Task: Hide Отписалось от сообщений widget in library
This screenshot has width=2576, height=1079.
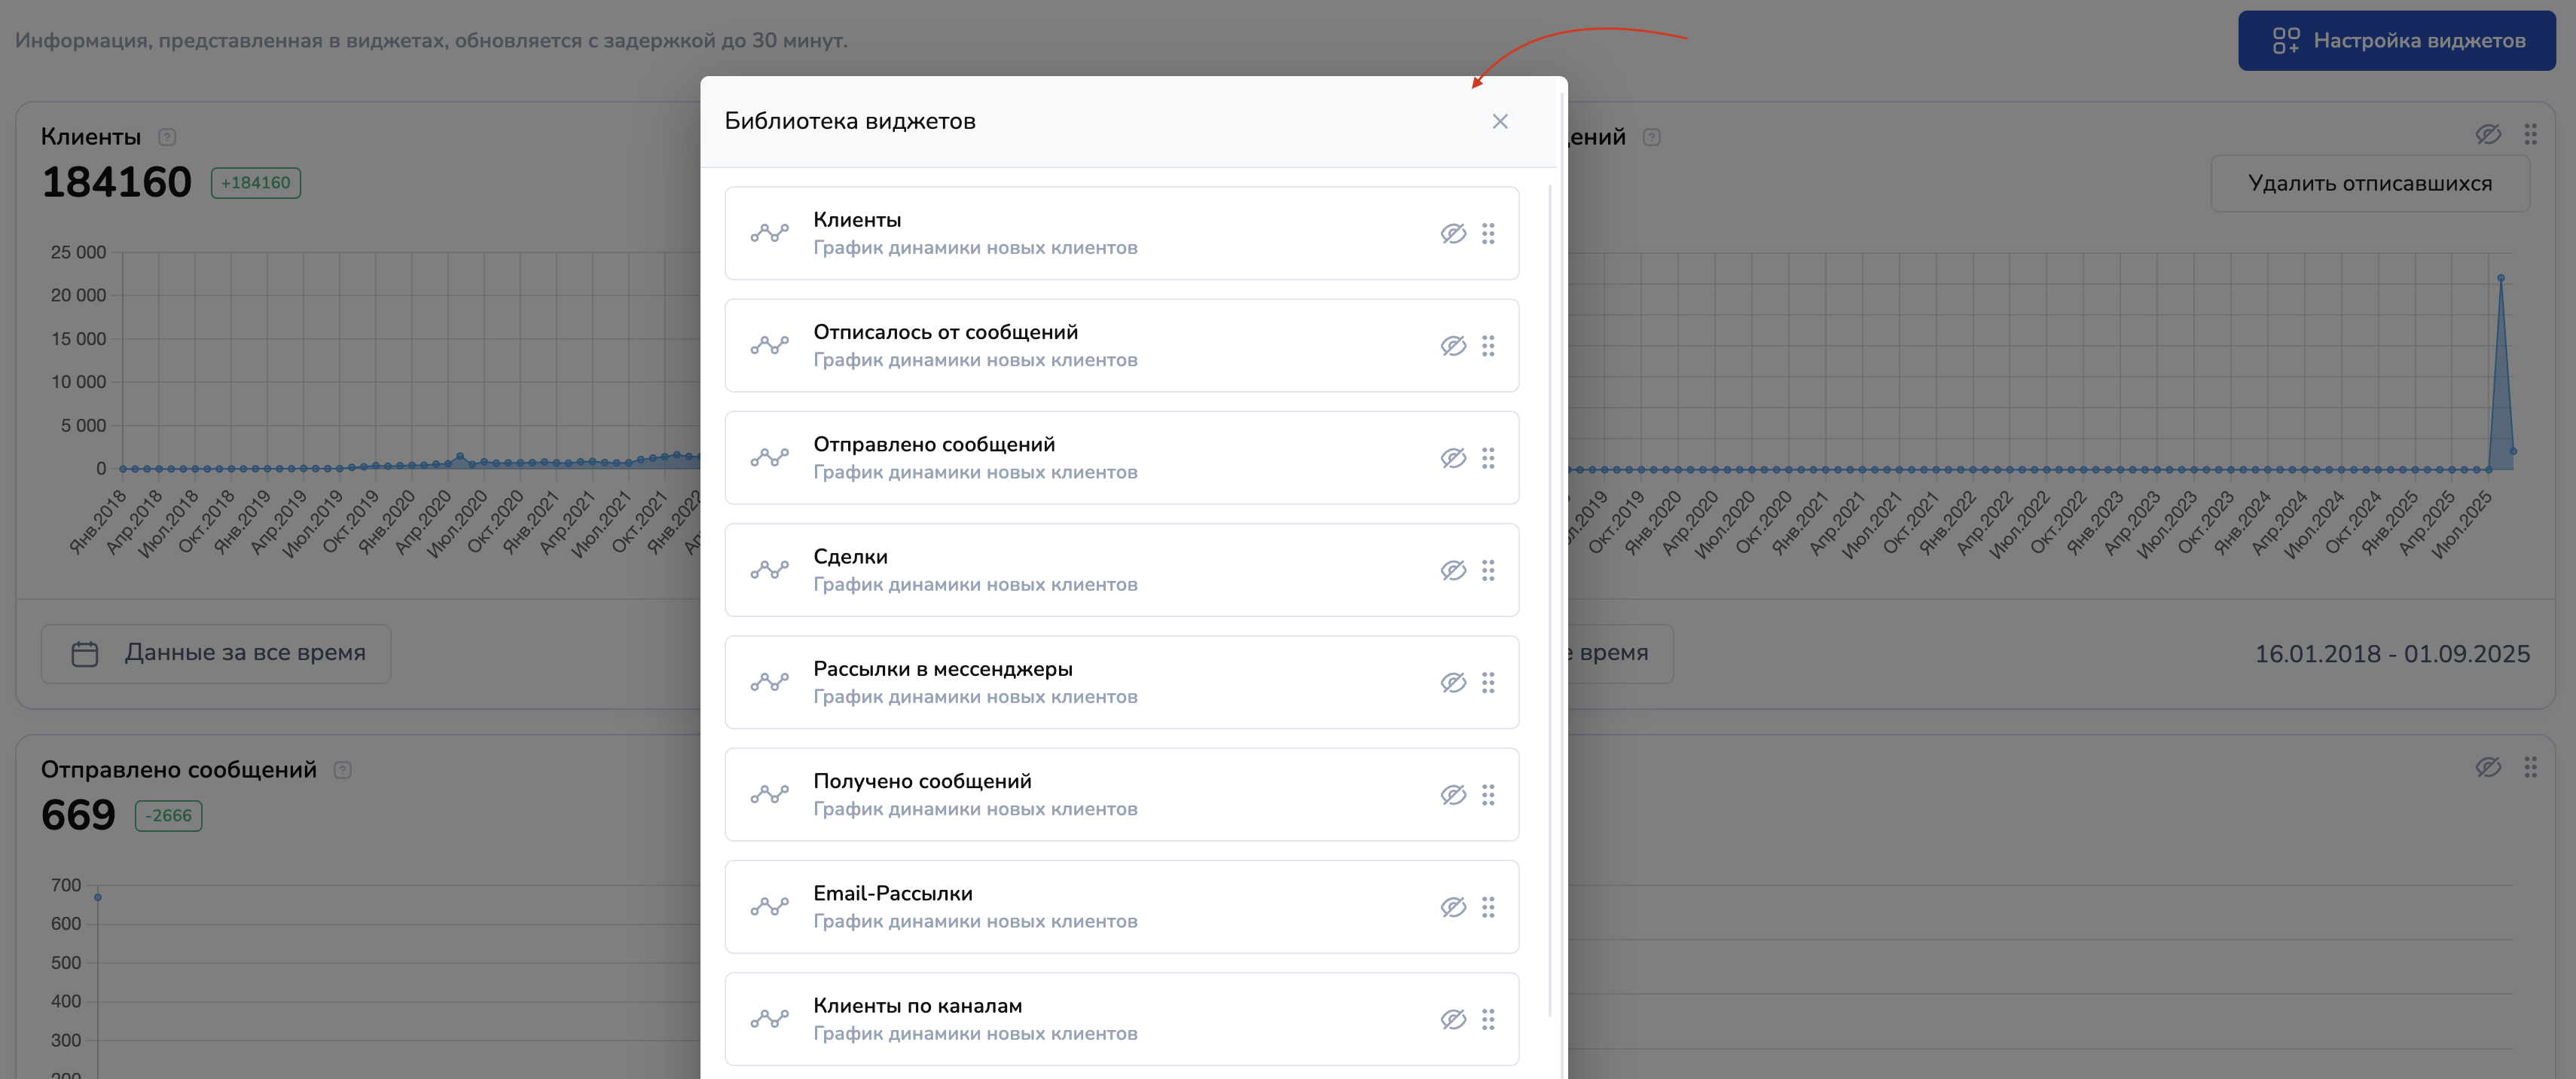Action: click(x=1453, y=346)
